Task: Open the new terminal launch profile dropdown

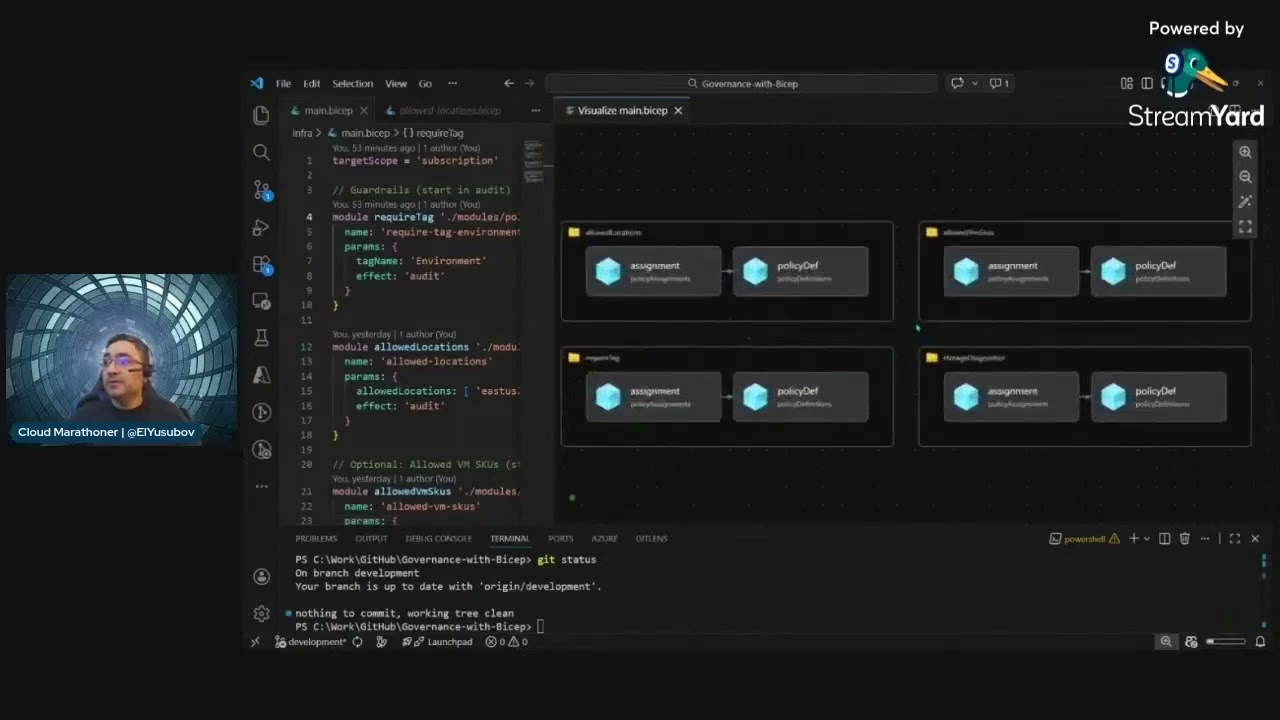Action: [1146, 538]
